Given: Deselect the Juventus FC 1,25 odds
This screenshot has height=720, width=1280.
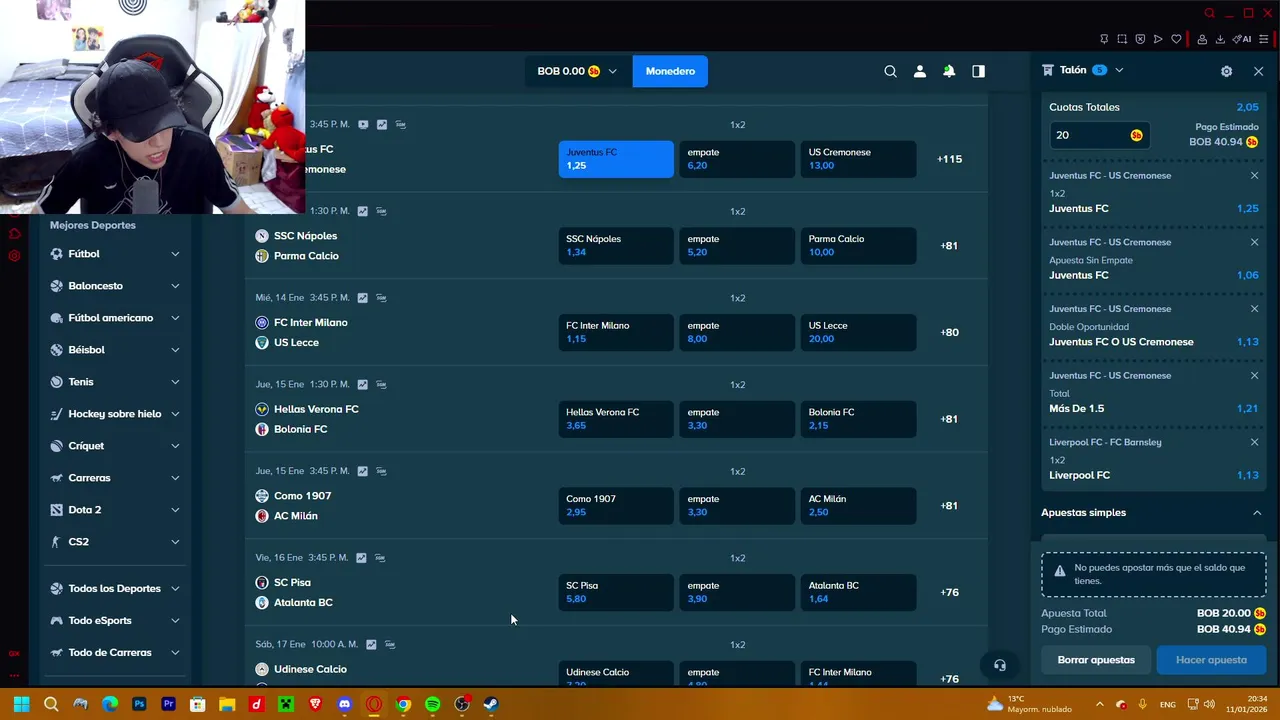Looking at the screenshot, I should (616, 159).
